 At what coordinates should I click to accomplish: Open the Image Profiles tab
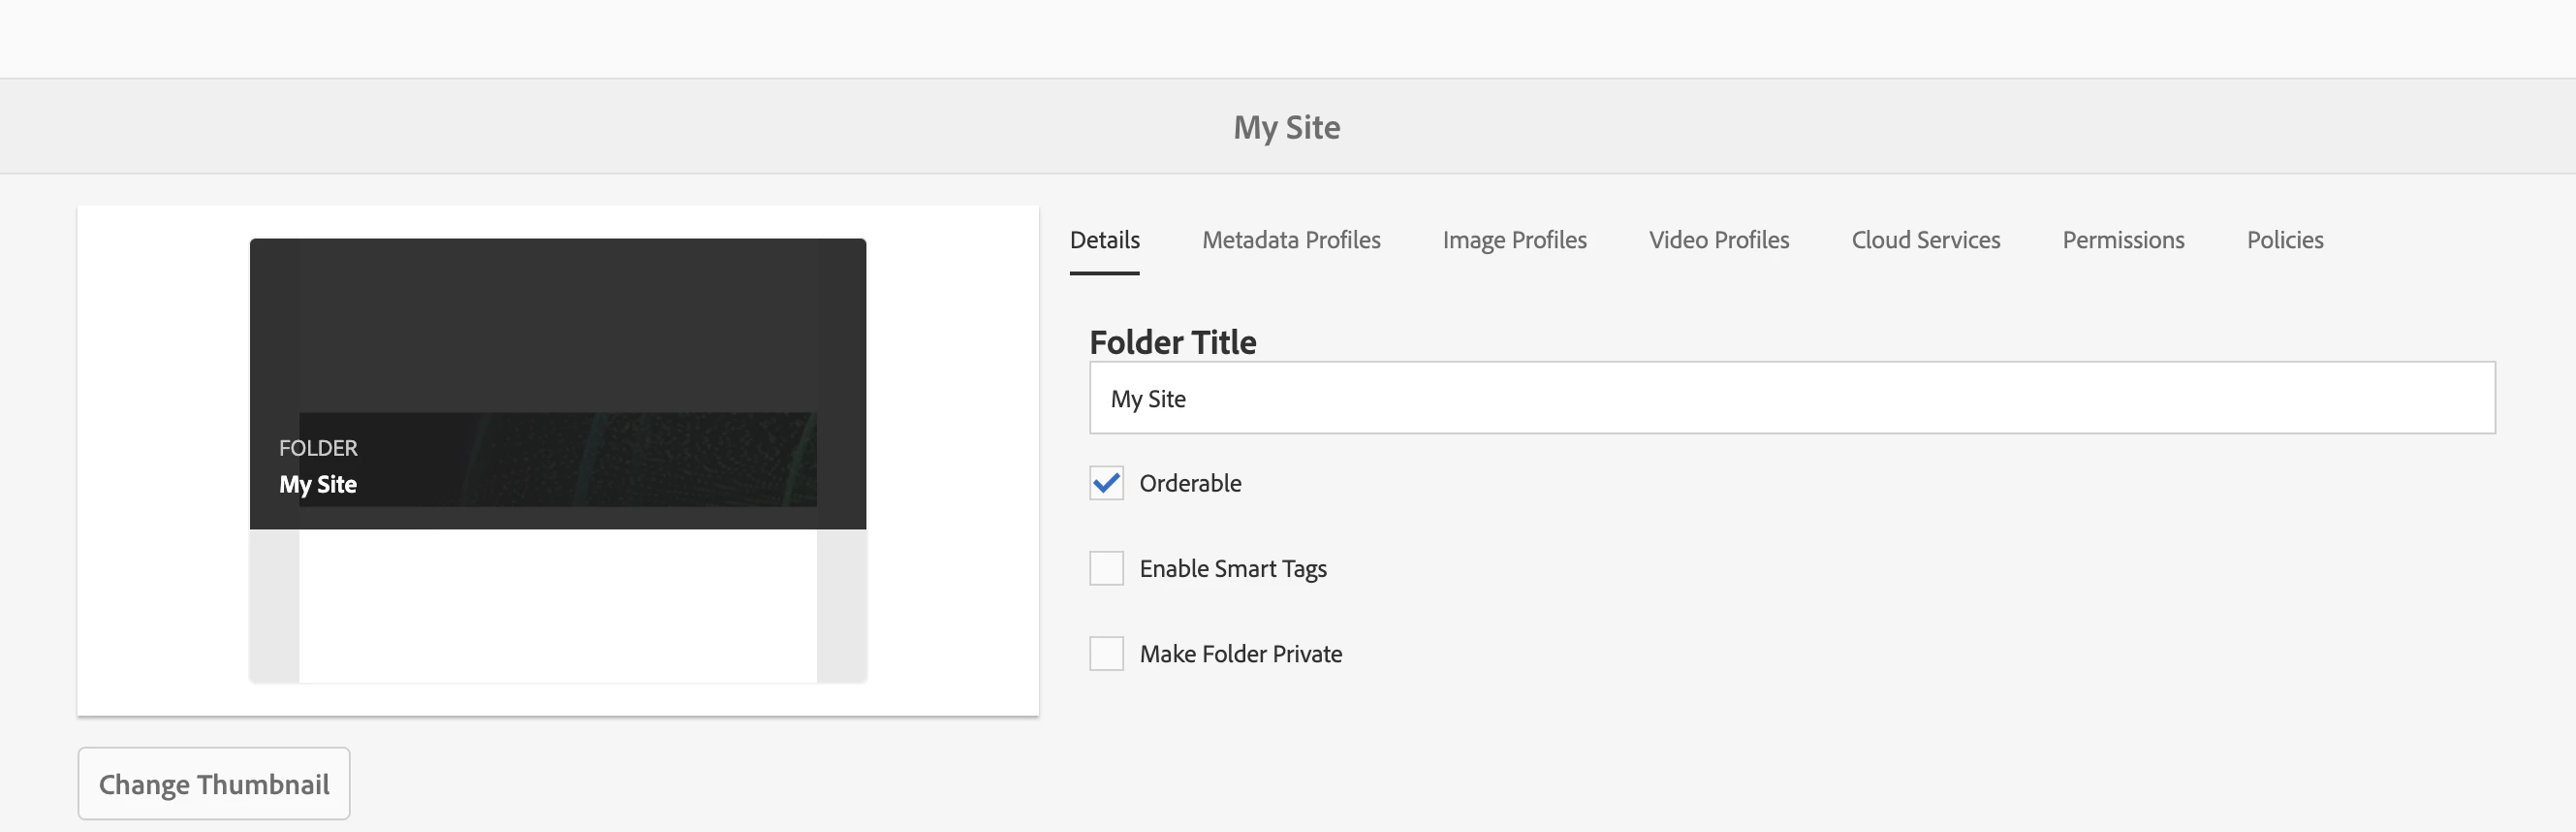point(1514,240)
